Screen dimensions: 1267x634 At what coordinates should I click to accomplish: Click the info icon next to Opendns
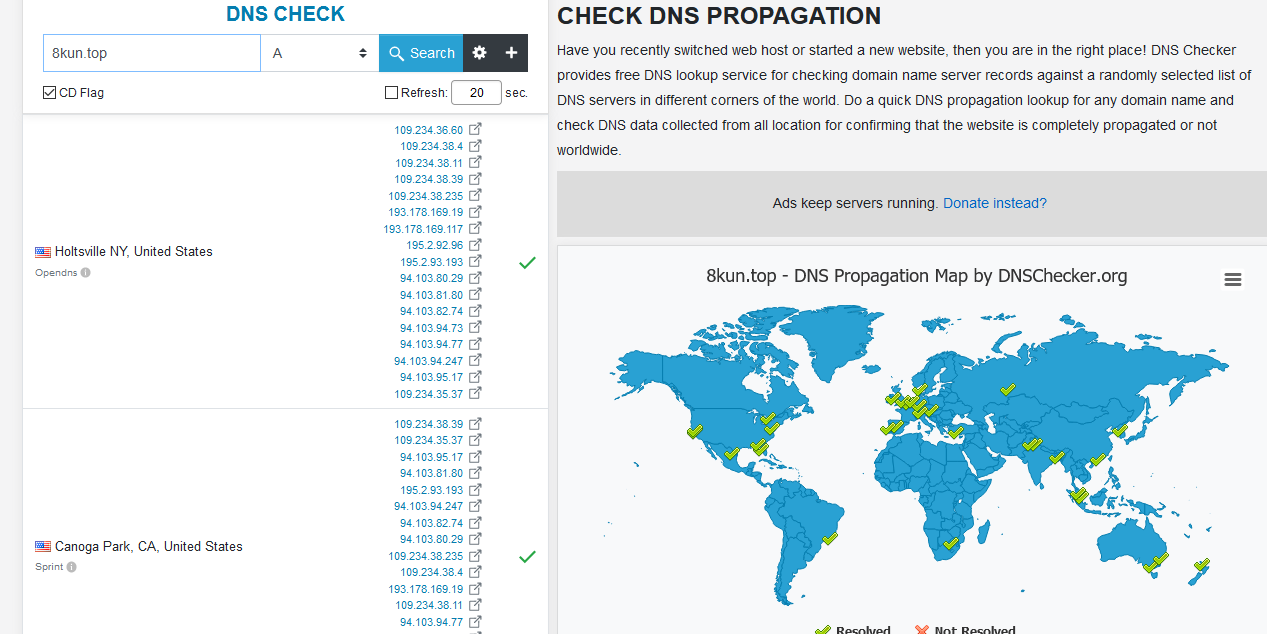click(x=86, y=272)
